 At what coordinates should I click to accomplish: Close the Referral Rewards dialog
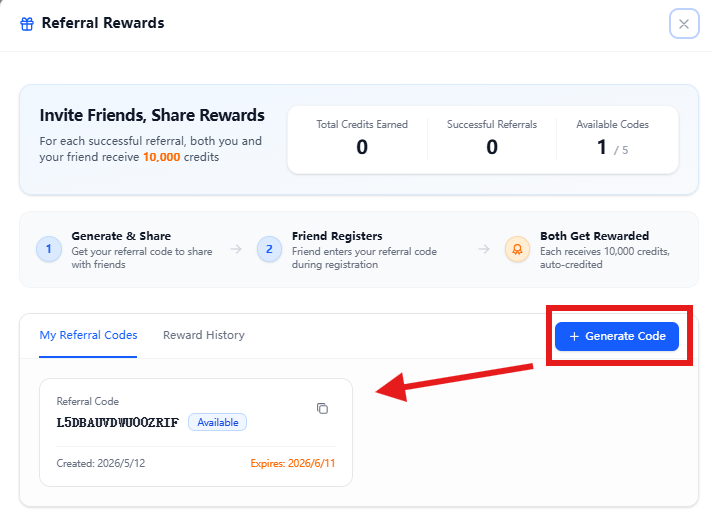(684, 24)
